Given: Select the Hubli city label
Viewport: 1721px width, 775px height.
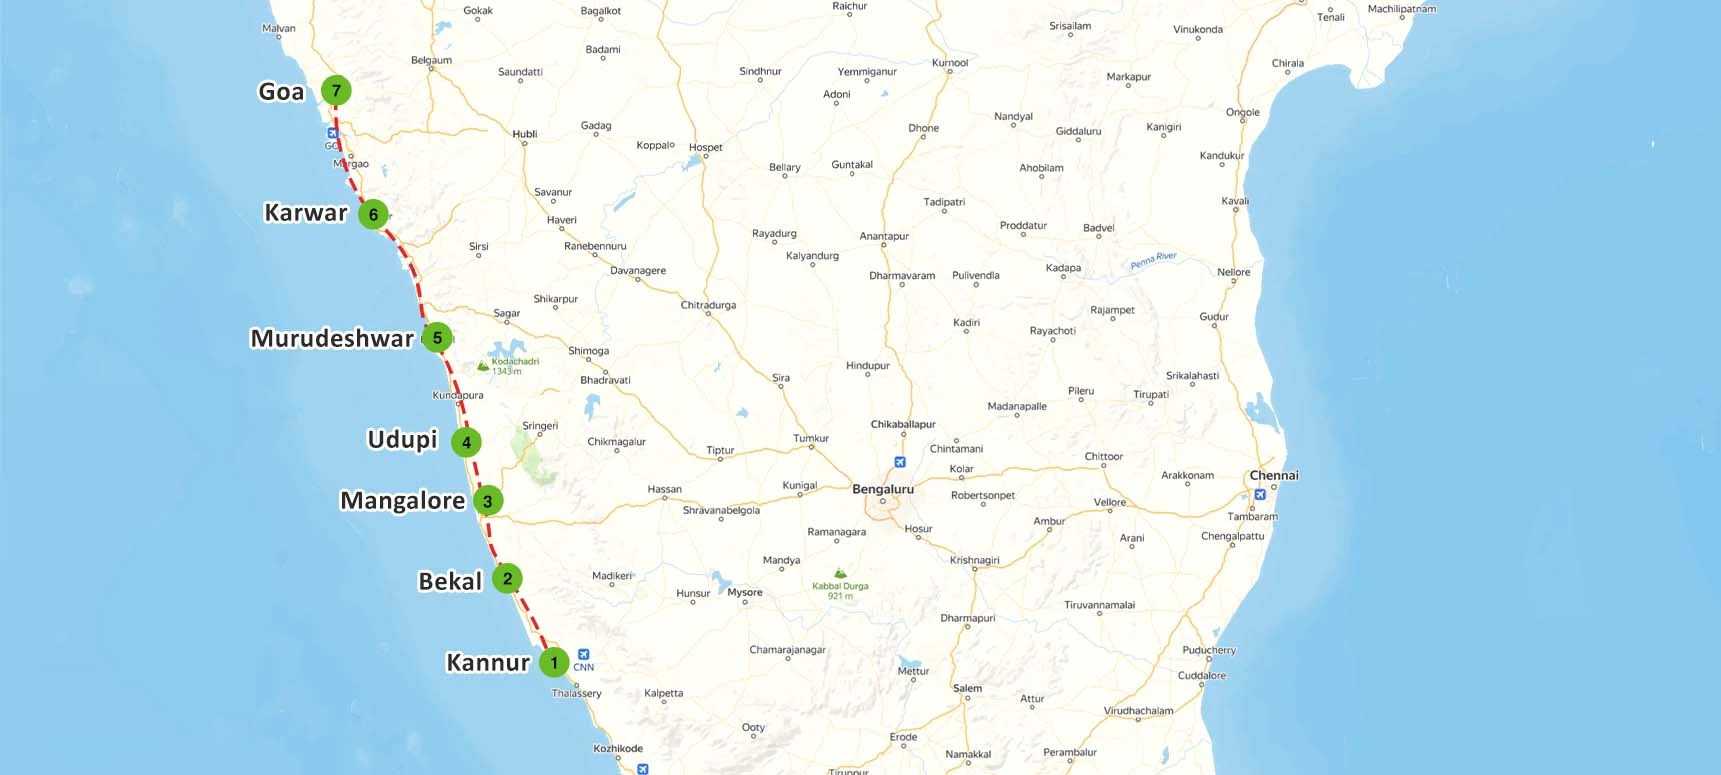Looking at the screenshot, I should pos(524,134).
